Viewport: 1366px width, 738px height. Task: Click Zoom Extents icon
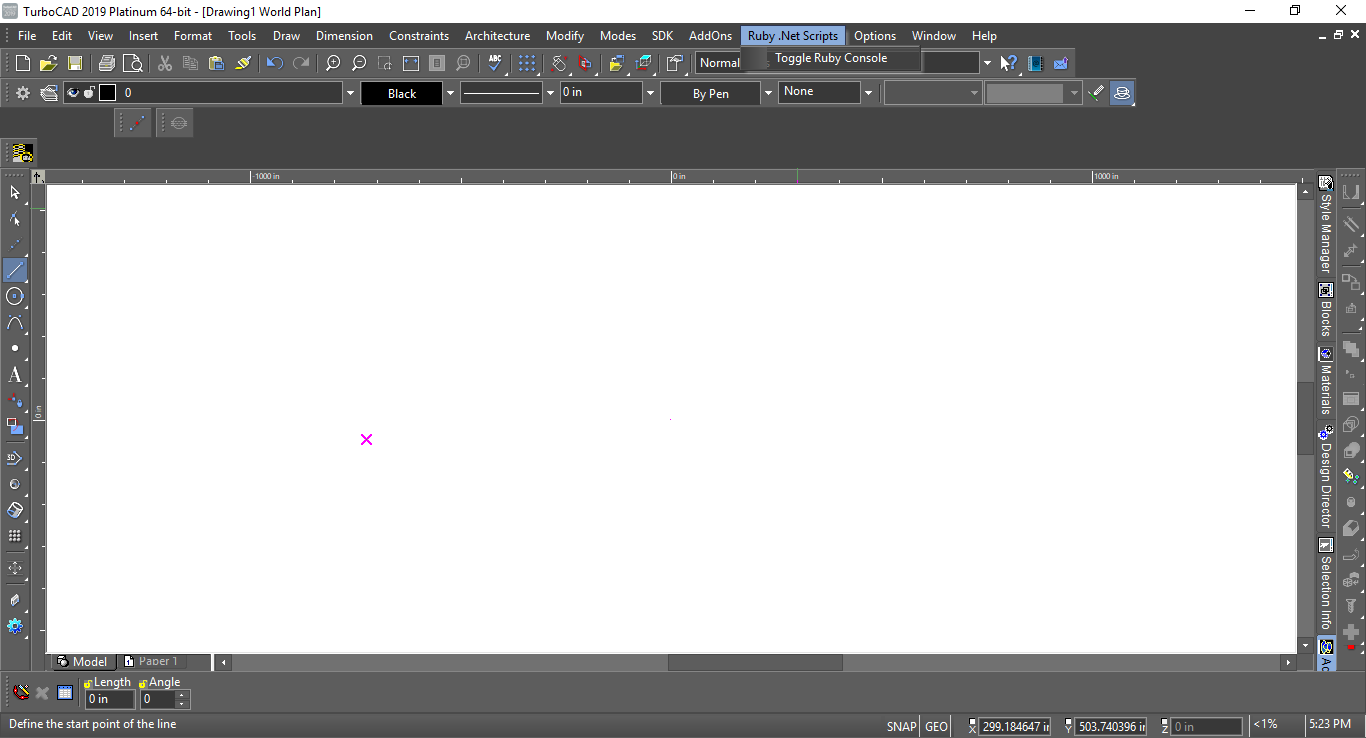coord(411,63)
